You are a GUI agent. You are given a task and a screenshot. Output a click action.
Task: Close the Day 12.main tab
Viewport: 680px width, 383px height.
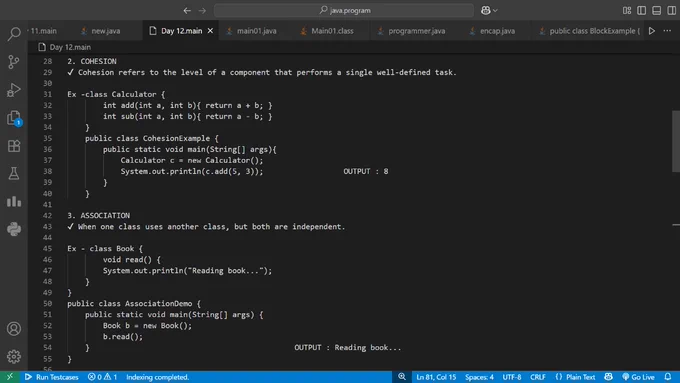coord(210,31)
